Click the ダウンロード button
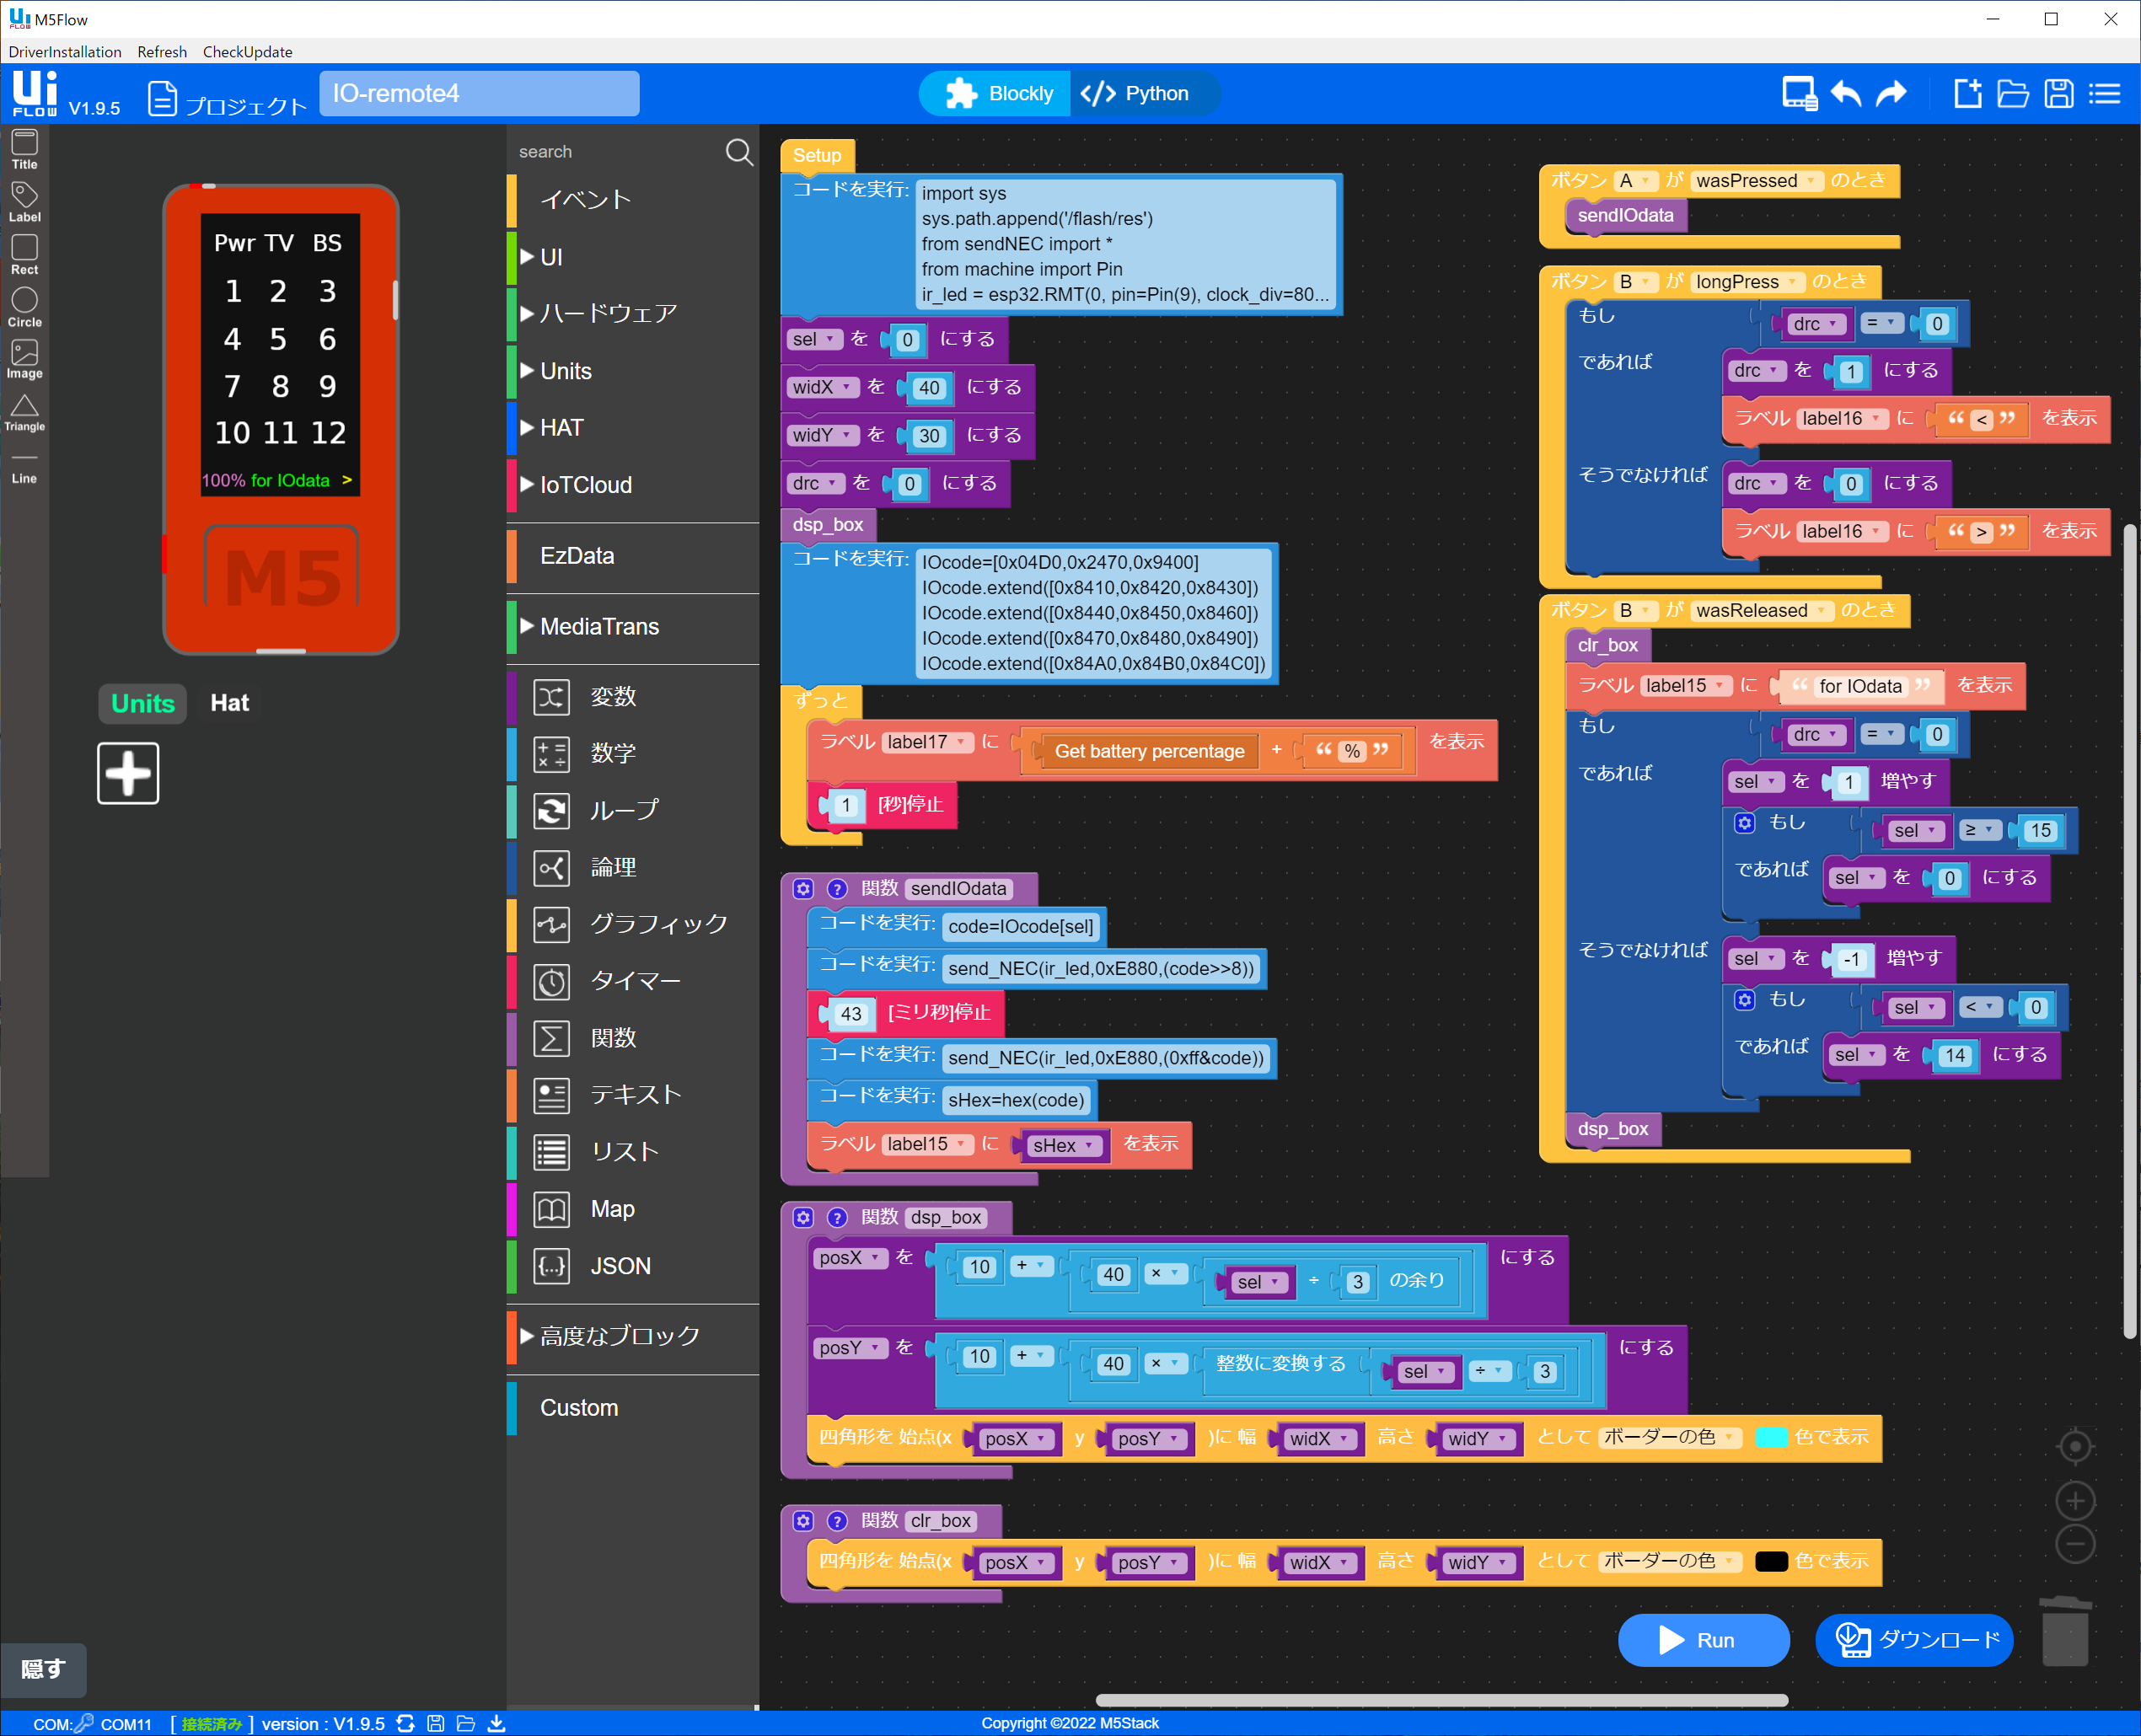 1914,1640
